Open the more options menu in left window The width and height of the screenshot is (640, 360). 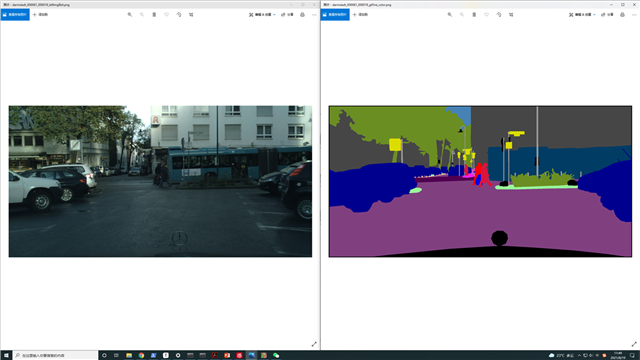click(x=314, y=15)
